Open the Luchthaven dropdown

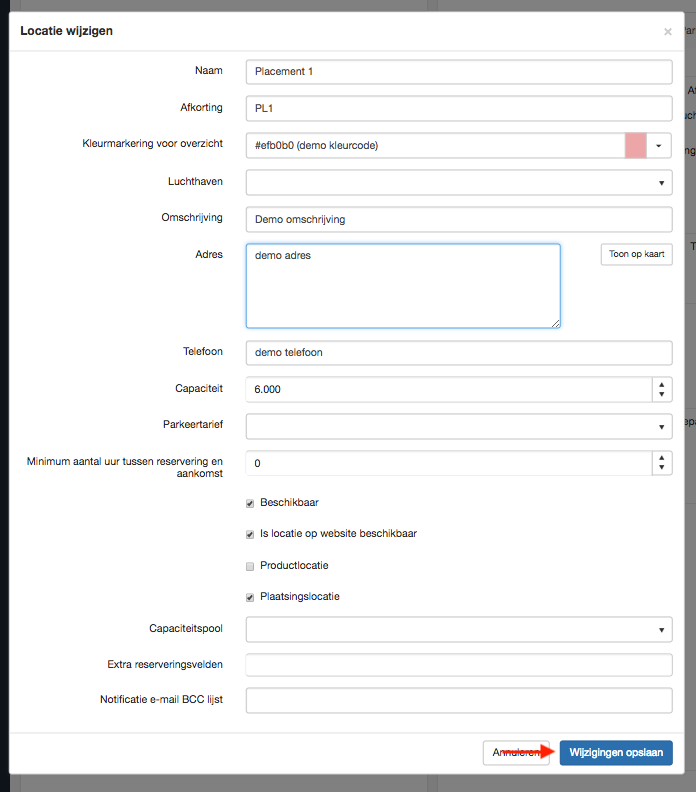pos(459,182)
